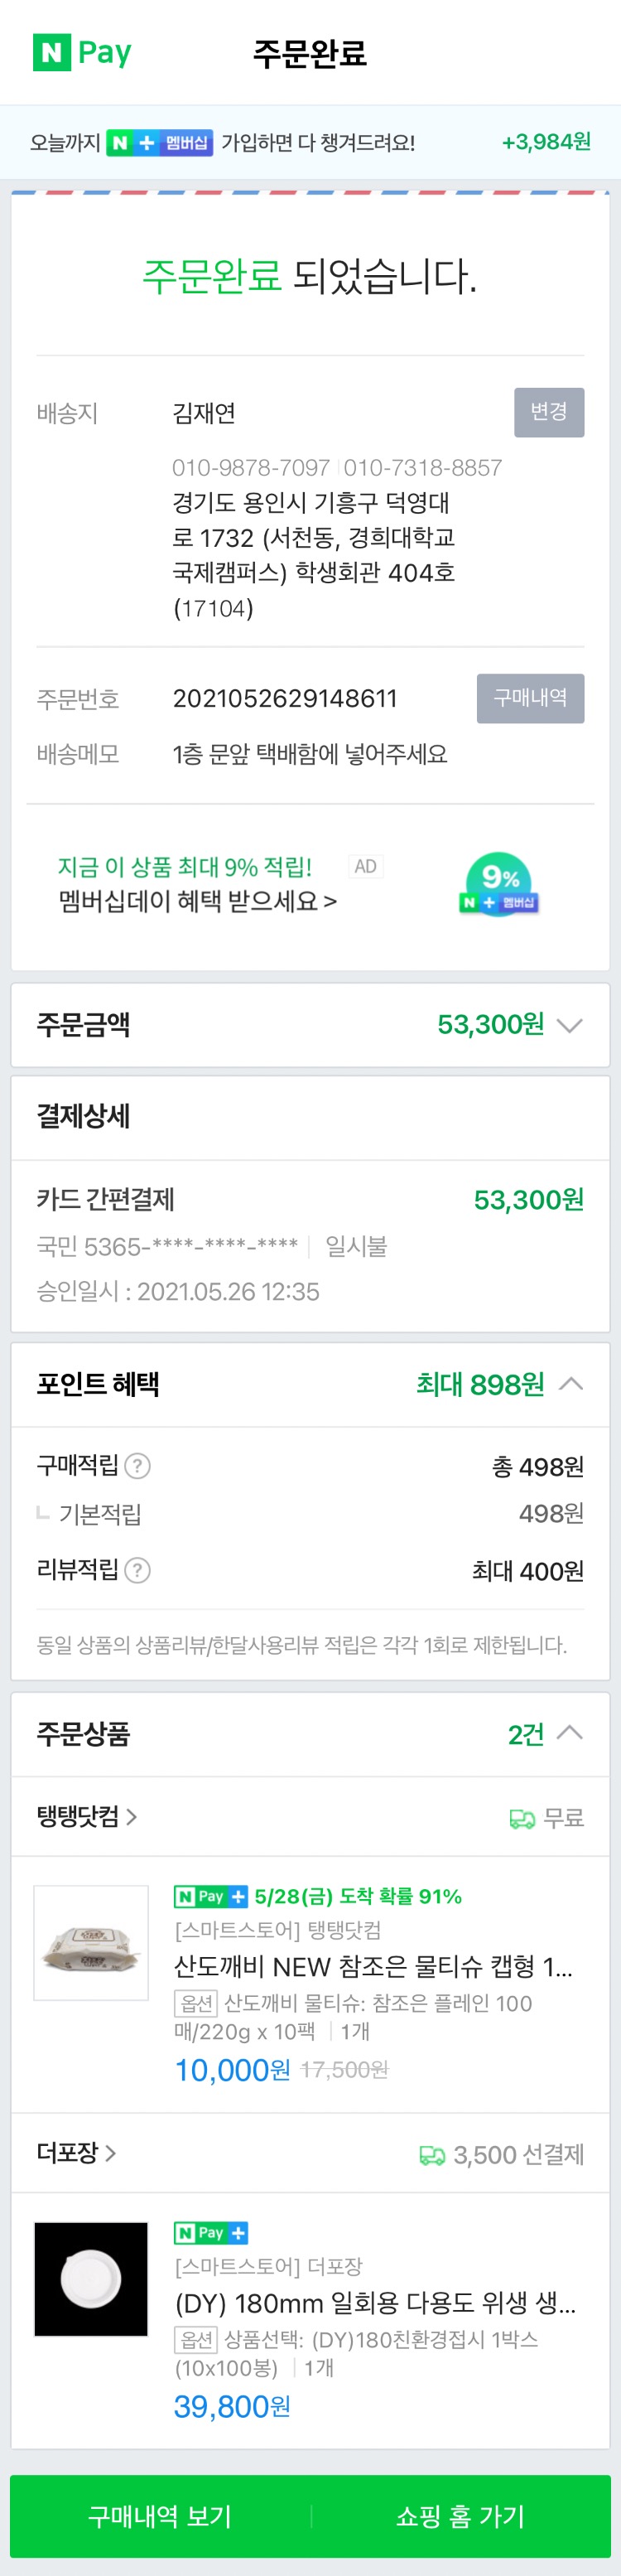
Task: Tap the 9% membership day badge
Action: (500, 884)
